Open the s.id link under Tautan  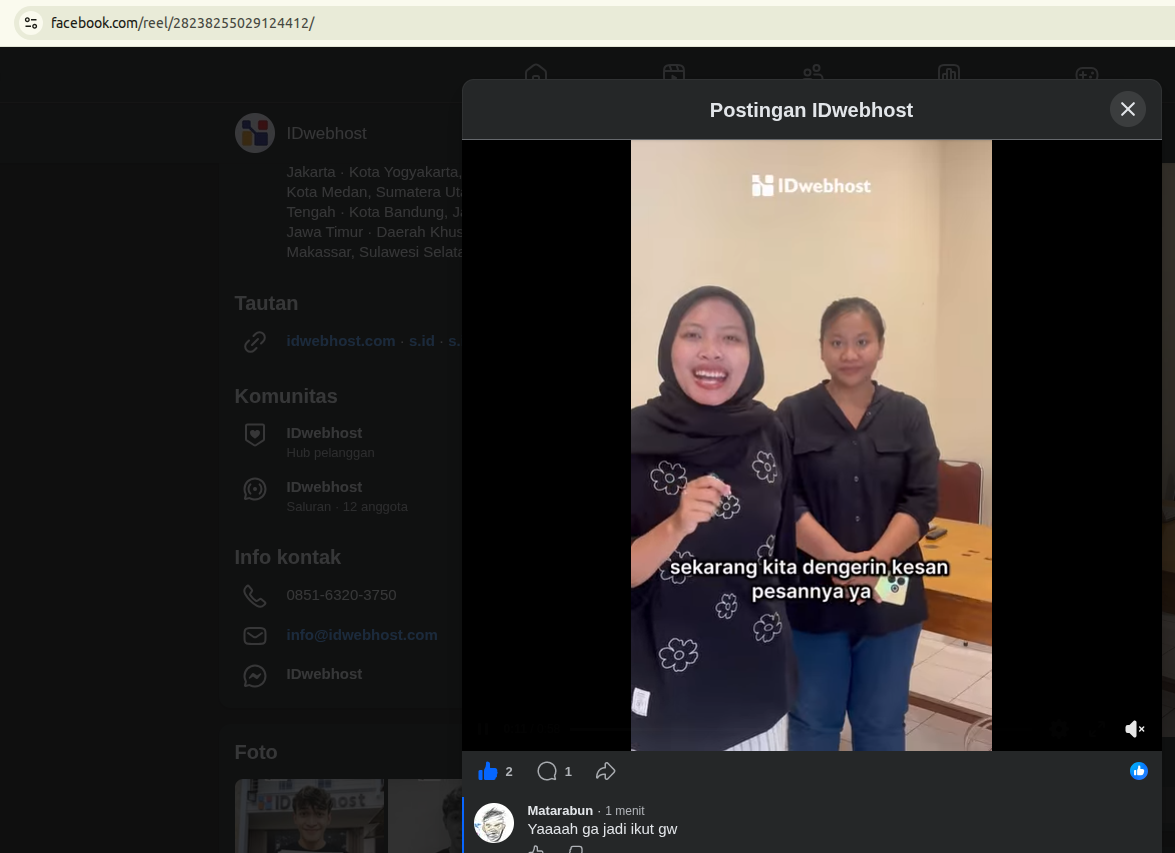(421, 341)
